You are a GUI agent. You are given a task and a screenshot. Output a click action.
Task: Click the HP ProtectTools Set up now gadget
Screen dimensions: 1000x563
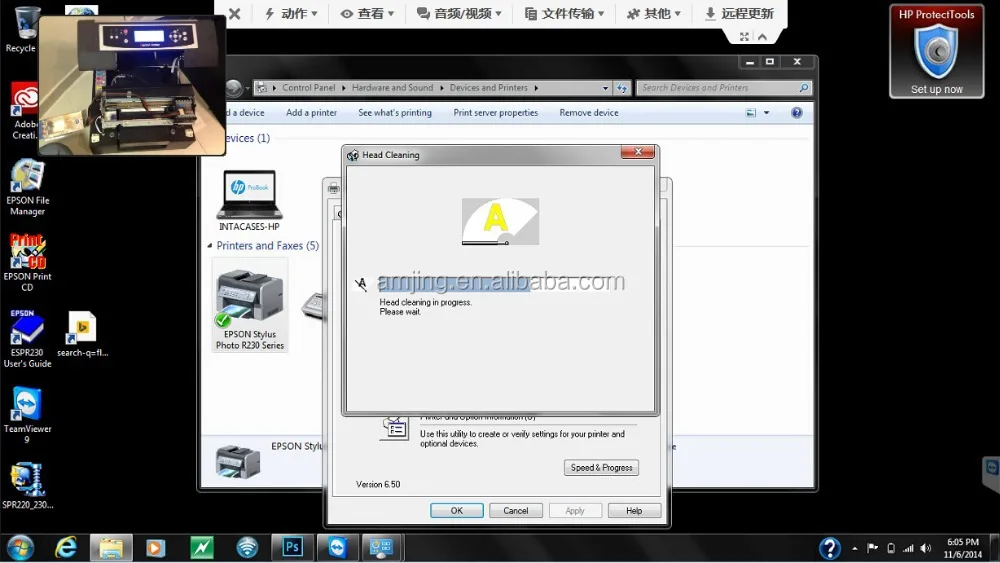tap(936, 51)
